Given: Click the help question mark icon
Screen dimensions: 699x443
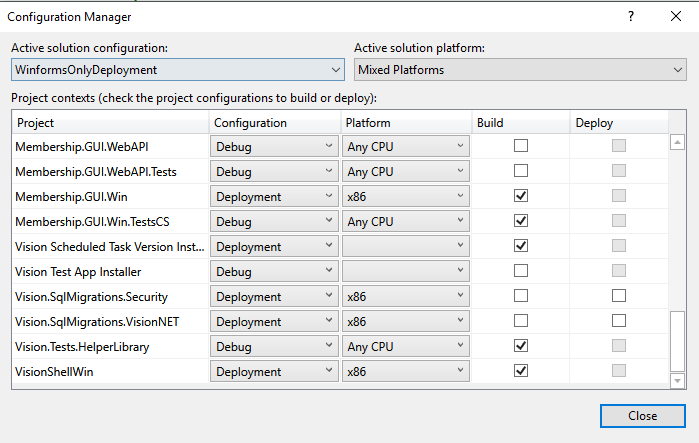Looking at the screenshot, I should pos(631,16).
